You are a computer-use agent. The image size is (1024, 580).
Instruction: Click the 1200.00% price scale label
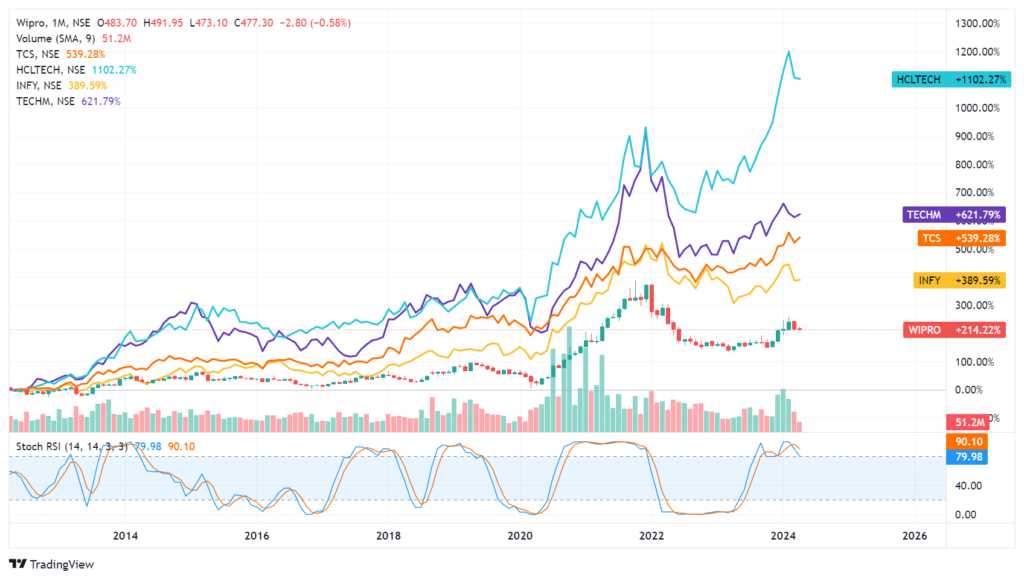click(977, 52)
